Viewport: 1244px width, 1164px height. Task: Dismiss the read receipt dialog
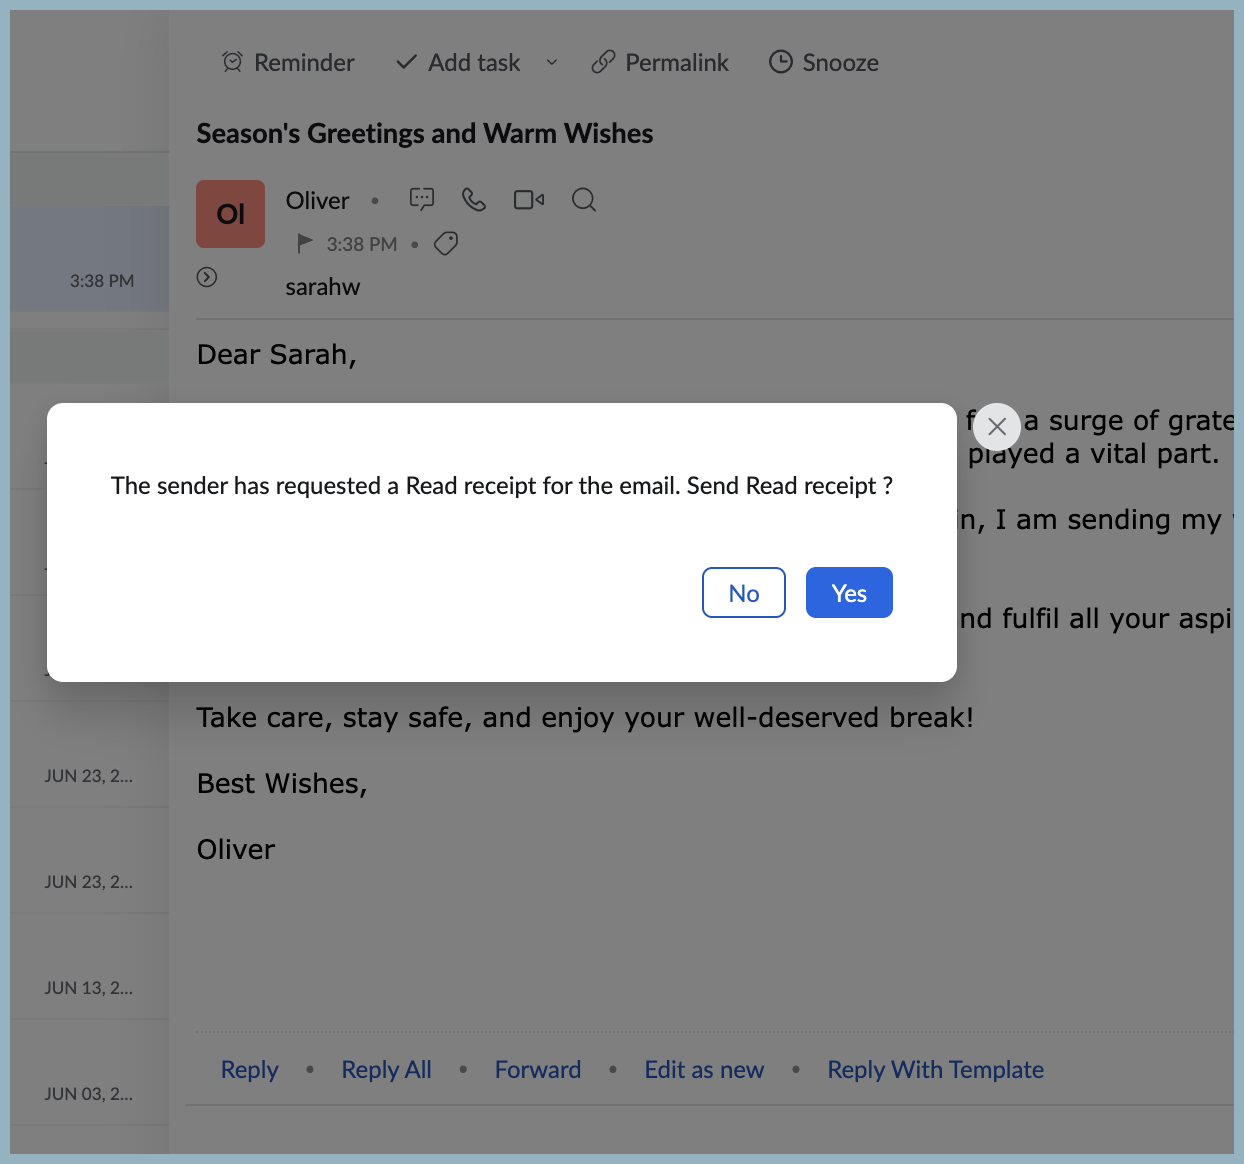996,427
